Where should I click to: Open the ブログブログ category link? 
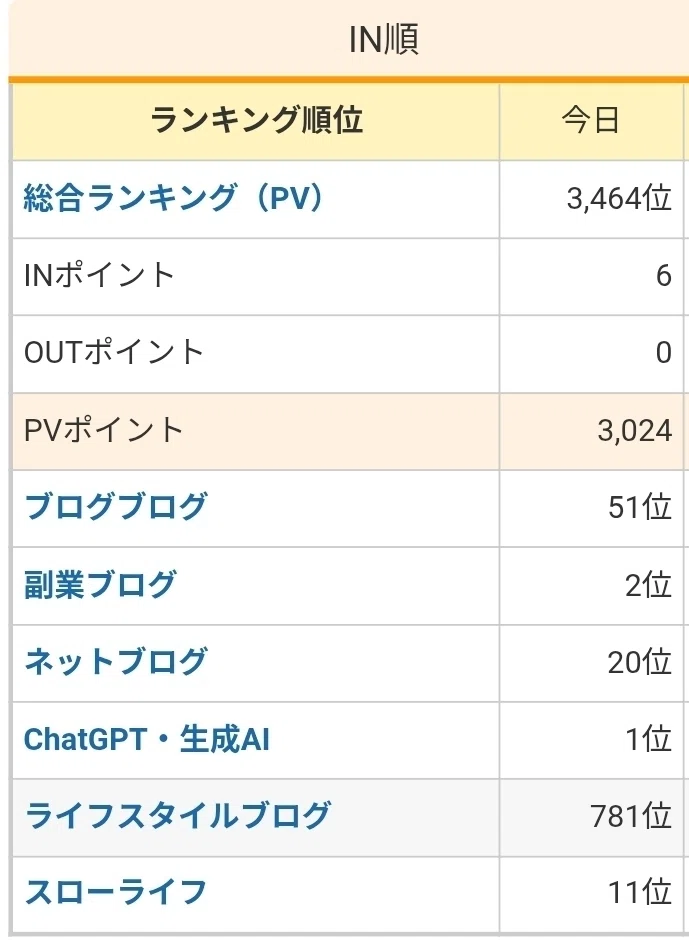click(116, 507)
